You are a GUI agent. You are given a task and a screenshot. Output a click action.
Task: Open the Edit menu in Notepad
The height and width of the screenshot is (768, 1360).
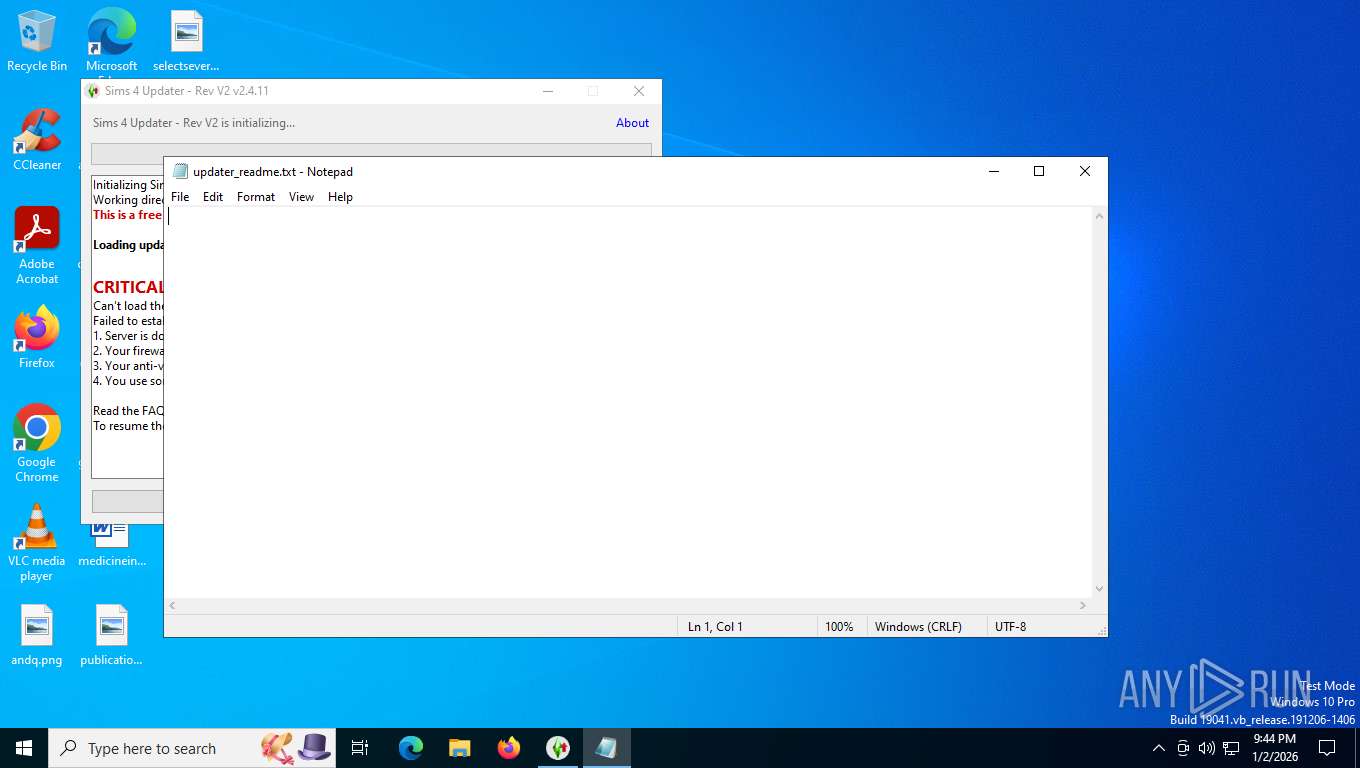click(x=213, y=197)
